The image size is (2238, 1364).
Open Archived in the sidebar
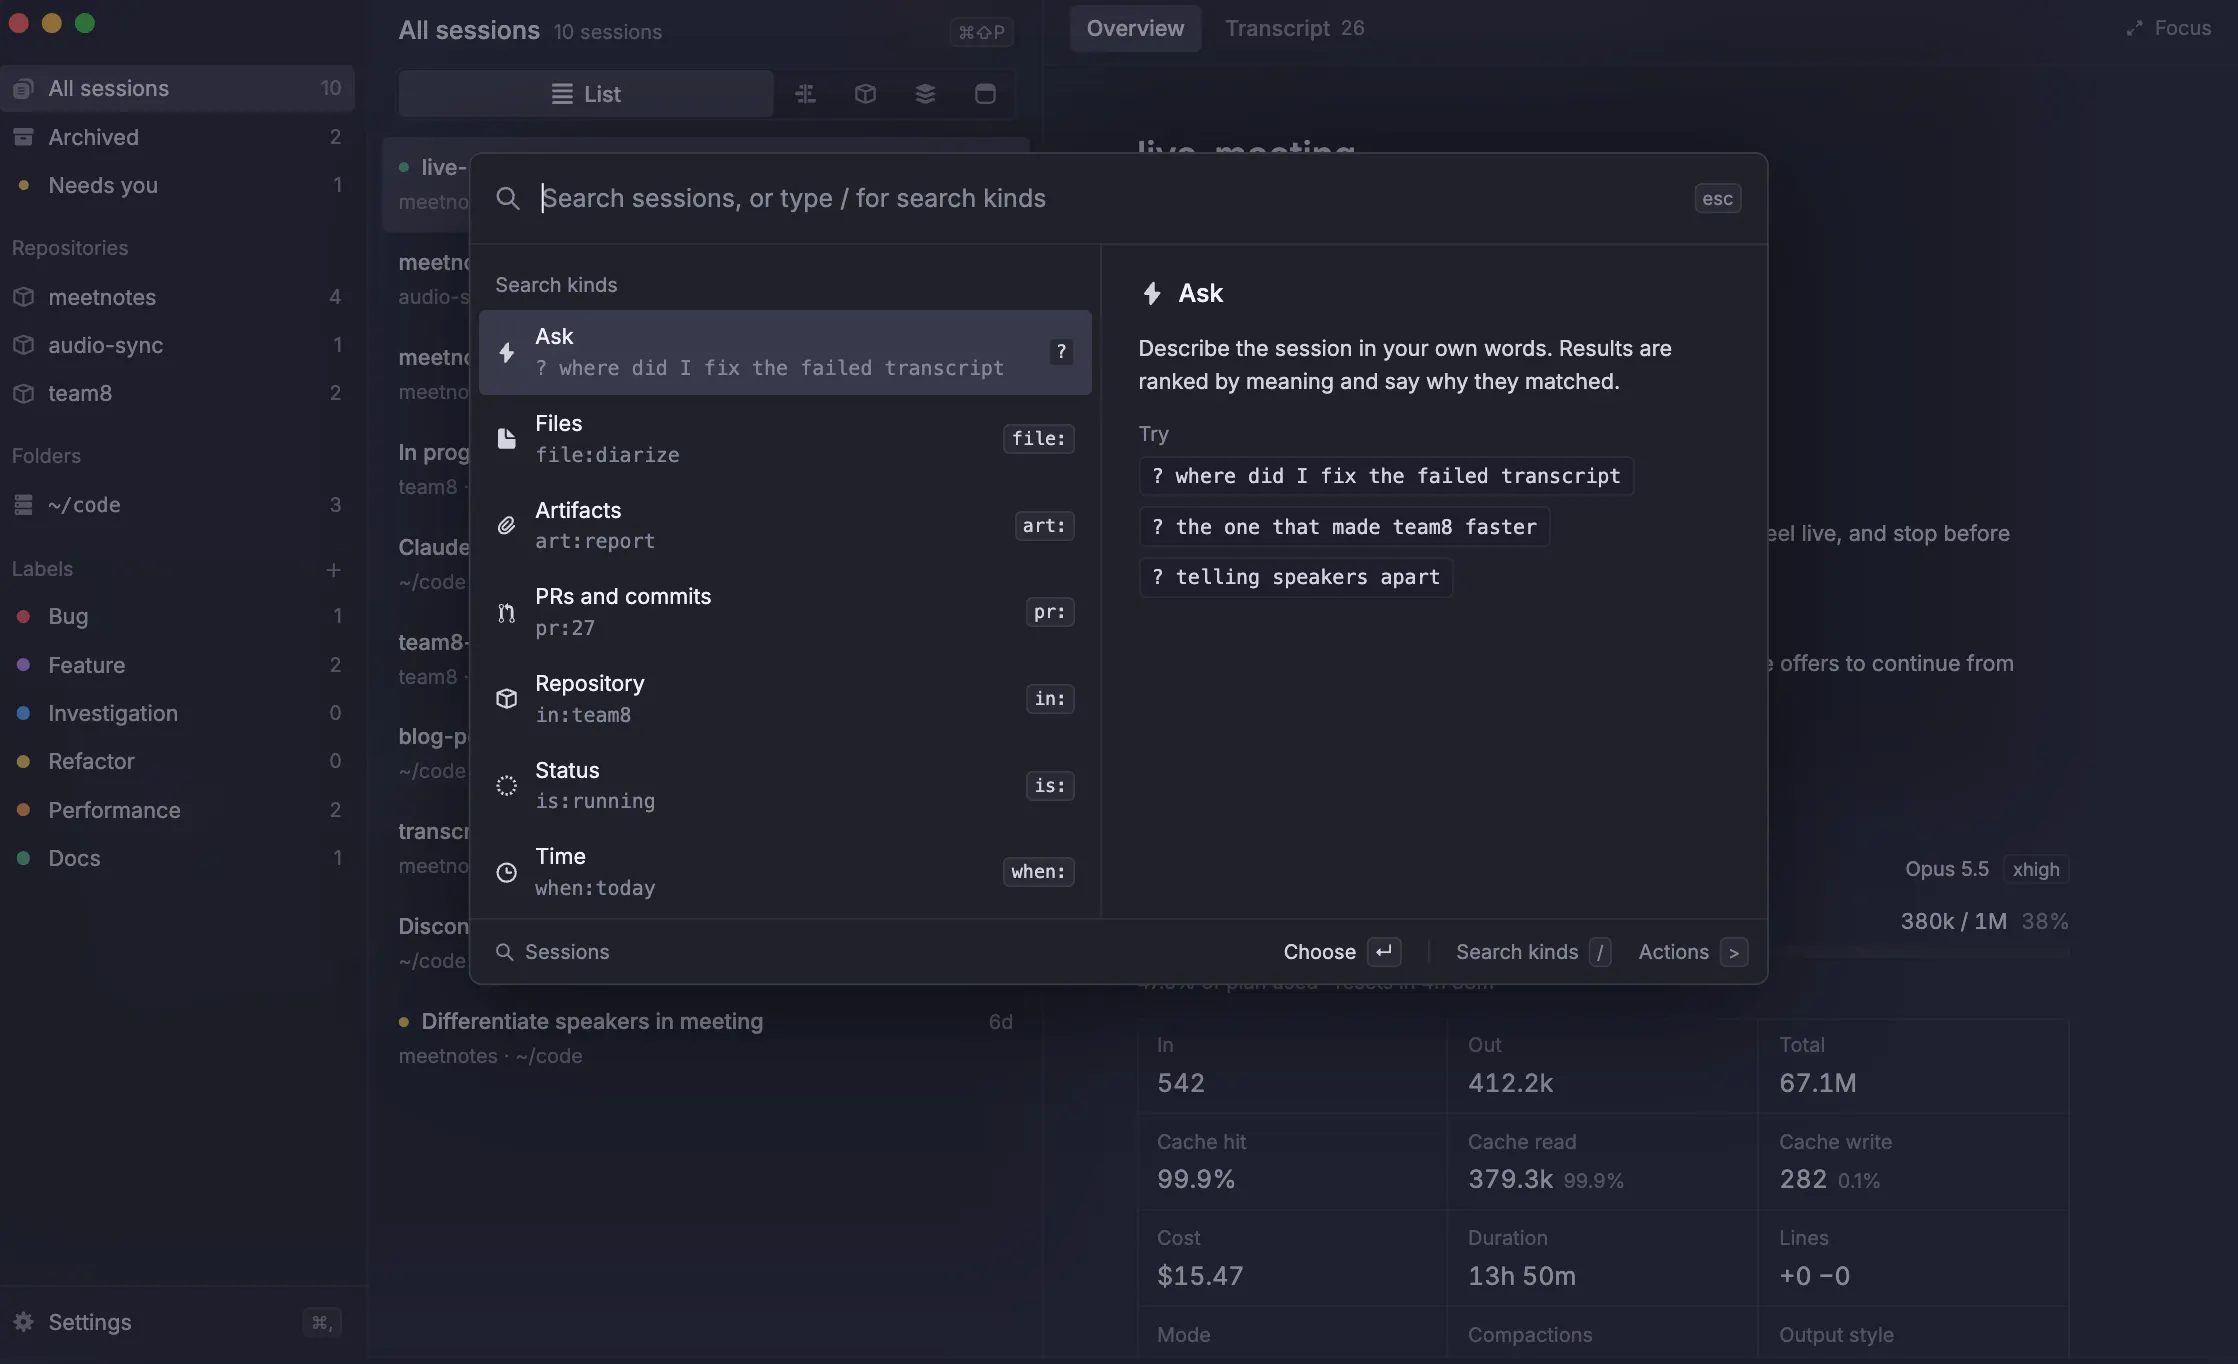(x=177, y=137)
